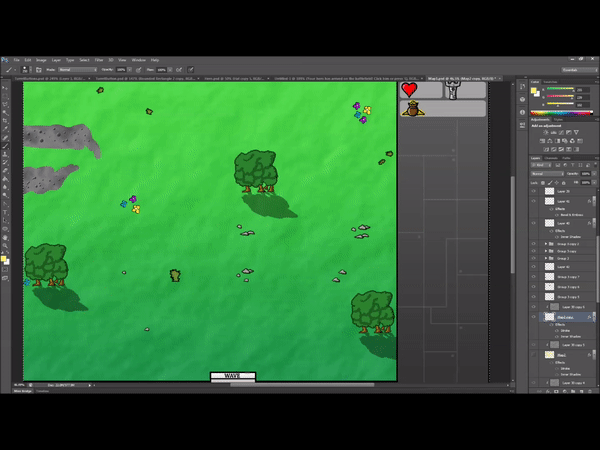This screenshot has width=600, height=450.
Task: Select the Move tool
Action: pyautogui.click(x=5, y=86)
